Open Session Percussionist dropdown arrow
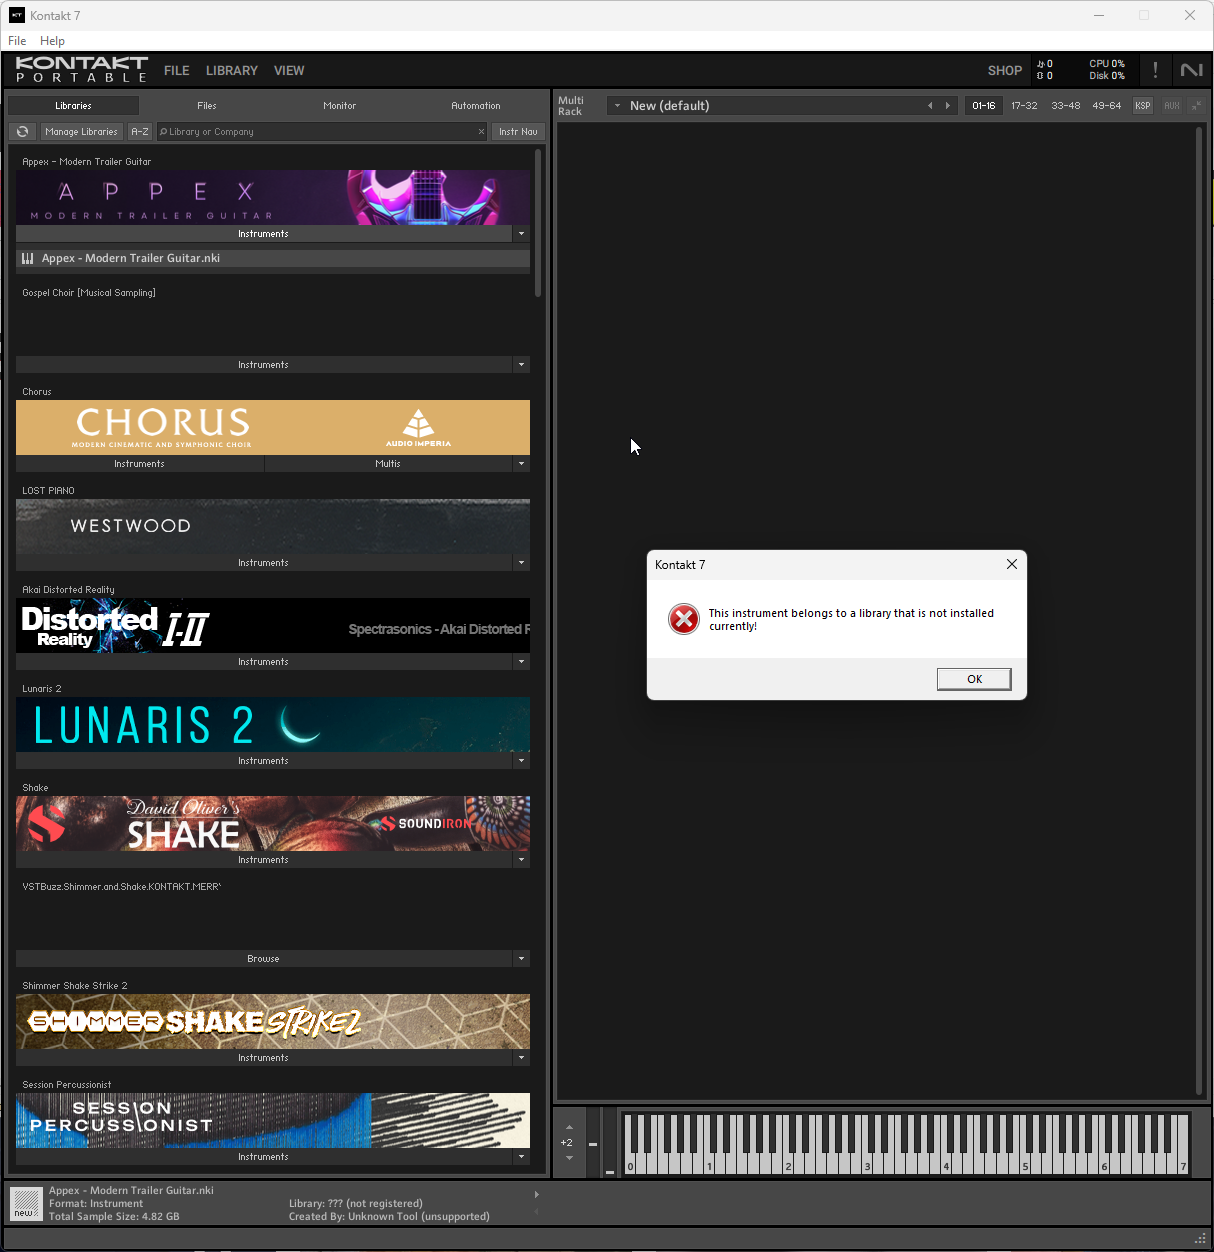Screen dimensions: 1214x1252 [x=521, y=1156]
